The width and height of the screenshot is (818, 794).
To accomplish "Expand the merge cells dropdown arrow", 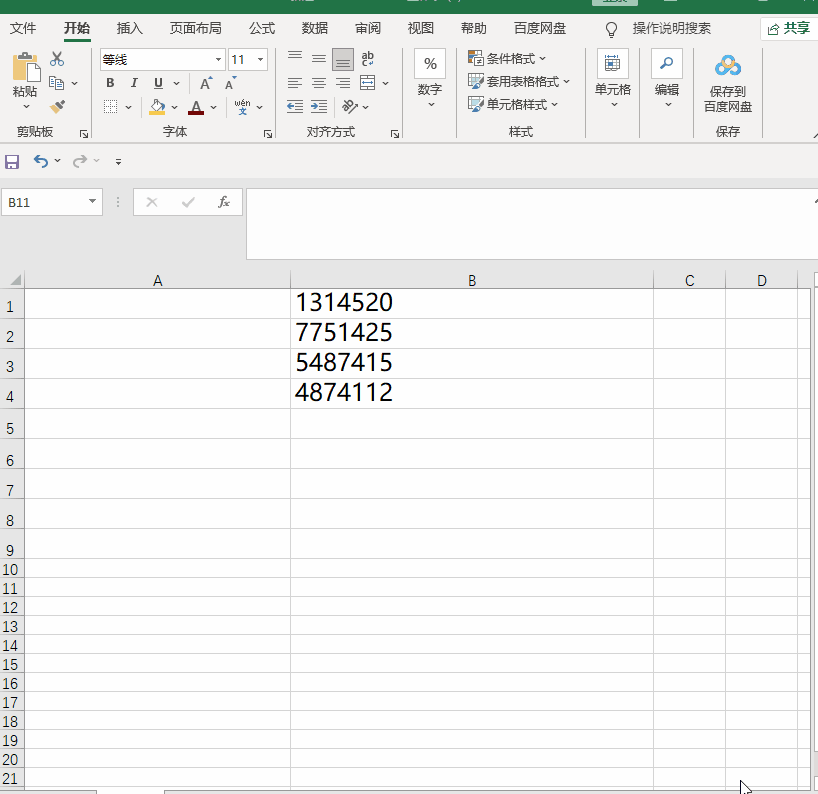I will (386, 83).
